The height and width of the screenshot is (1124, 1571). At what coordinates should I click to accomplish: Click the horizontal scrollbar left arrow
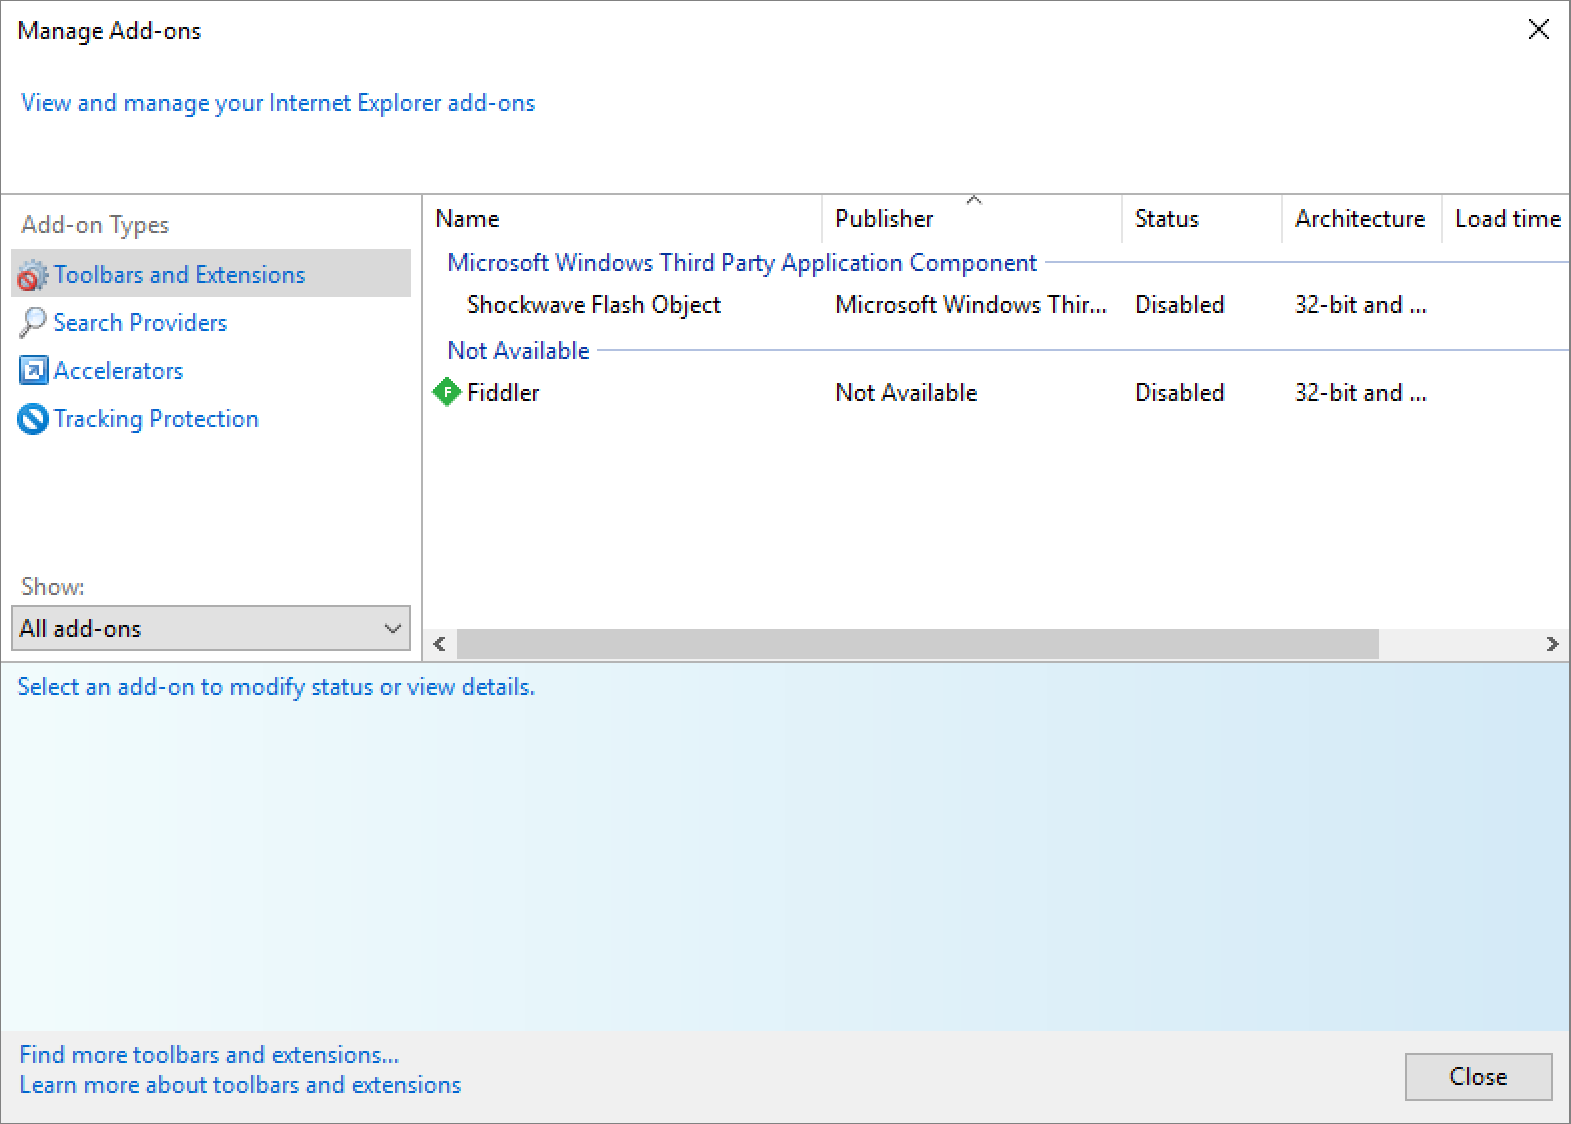(440, 644)
